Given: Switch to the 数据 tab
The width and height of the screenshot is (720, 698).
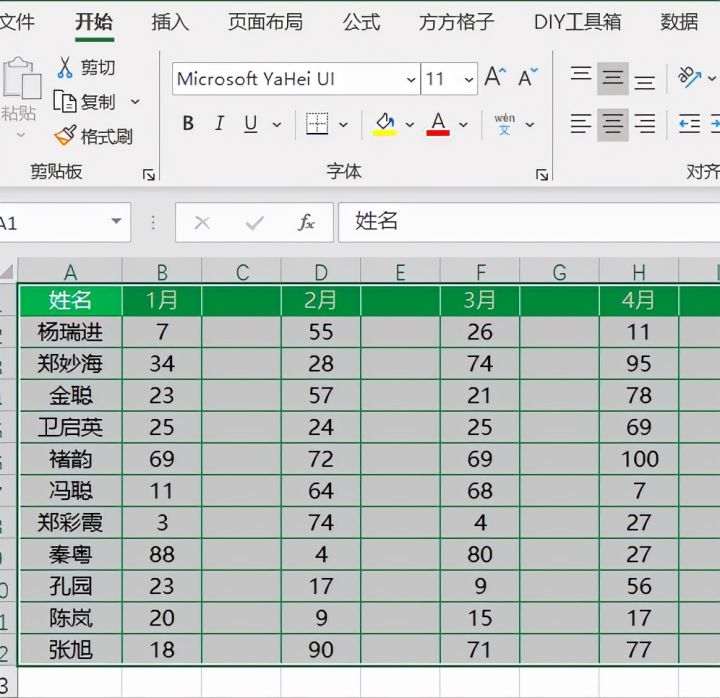Looking at the screenshot, I should click(x=679, y=22).
